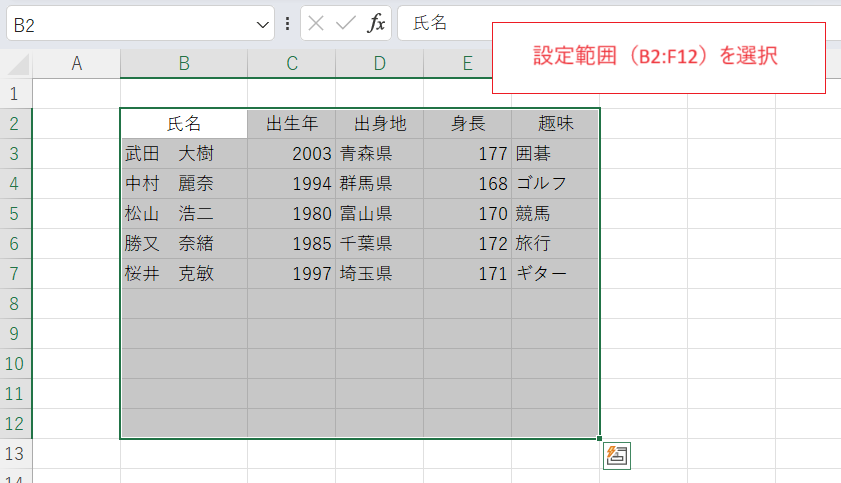Click the cell 松山 浩二
Viewport: 841px width, 483px height.
point(184,214)
